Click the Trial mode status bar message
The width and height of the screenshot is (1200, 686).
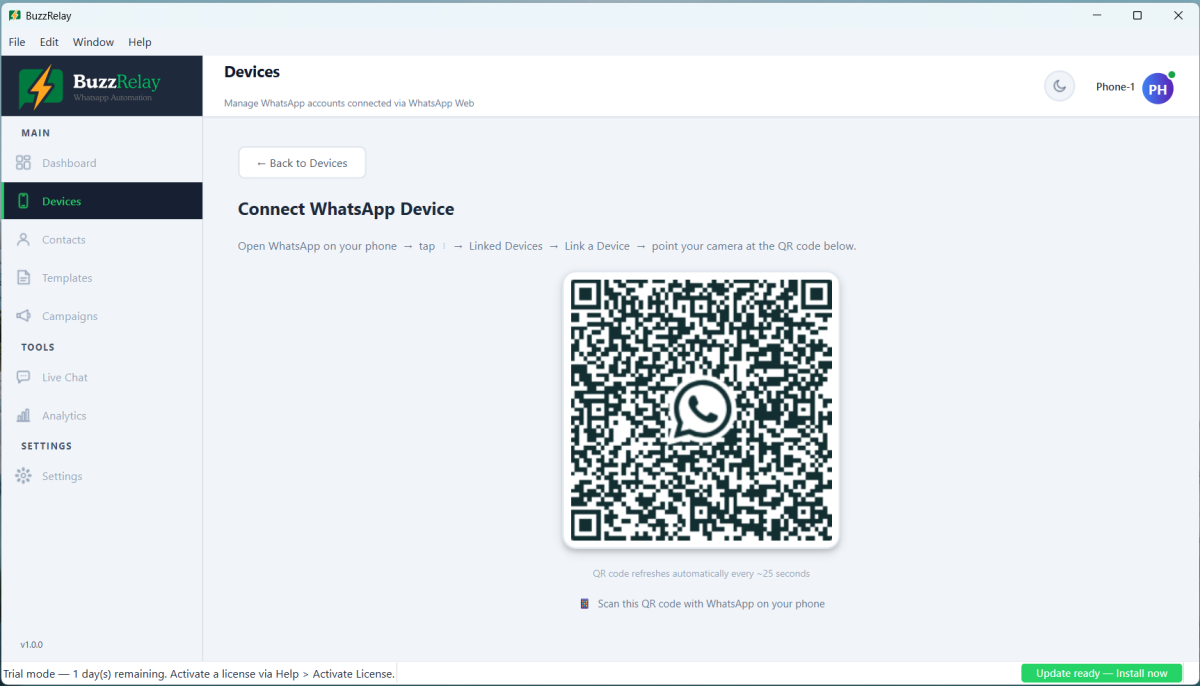click(x=199, y=674)
